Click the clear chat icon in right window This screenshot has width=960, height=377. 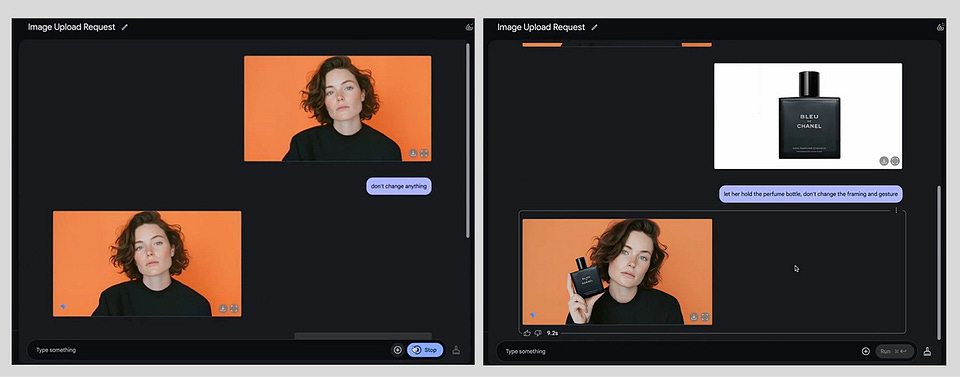(928, 351)
